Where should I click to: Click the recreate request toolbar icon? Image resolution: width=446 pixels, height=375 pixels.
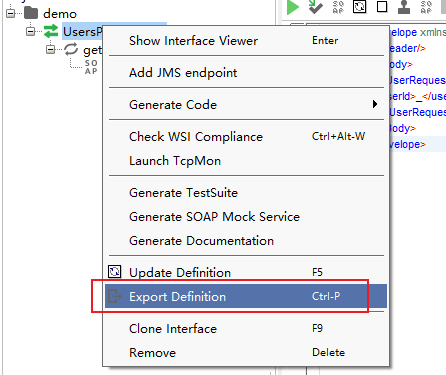click(360, 6)
